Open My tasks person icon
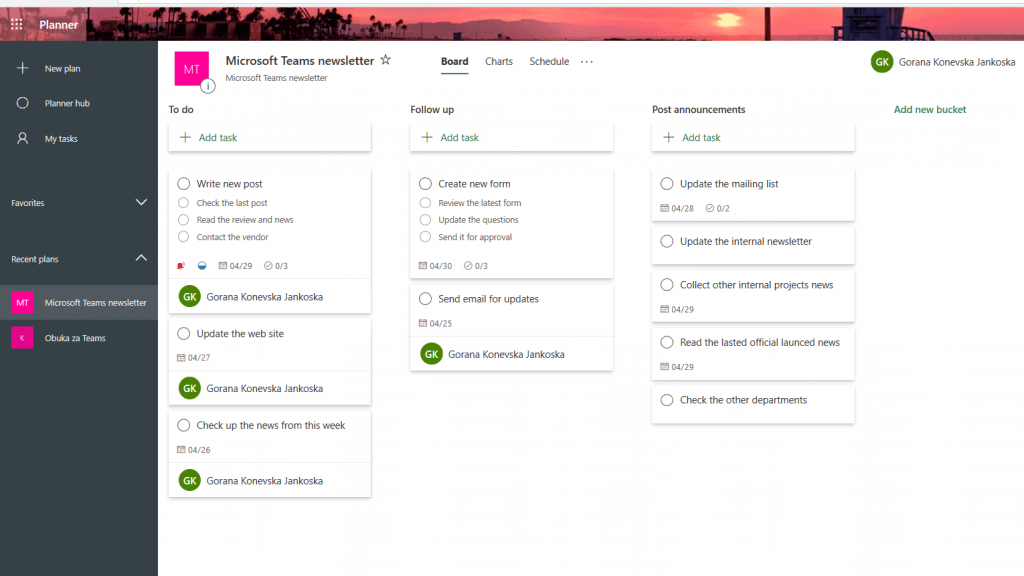 pyautogui.click(x=22, y=138)
